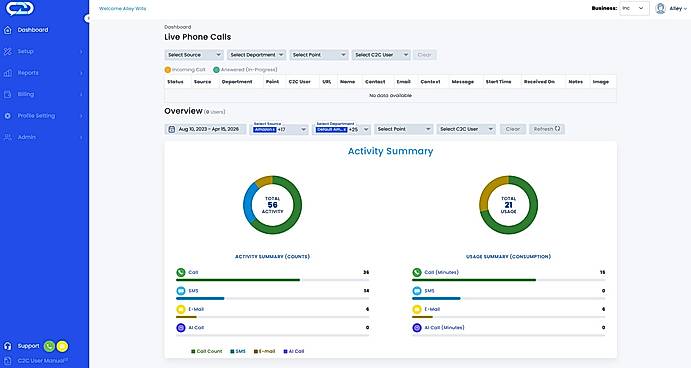The image size is (691, 368).
Task: Click the green phone support icon
Action: click(x=49, y=346)
